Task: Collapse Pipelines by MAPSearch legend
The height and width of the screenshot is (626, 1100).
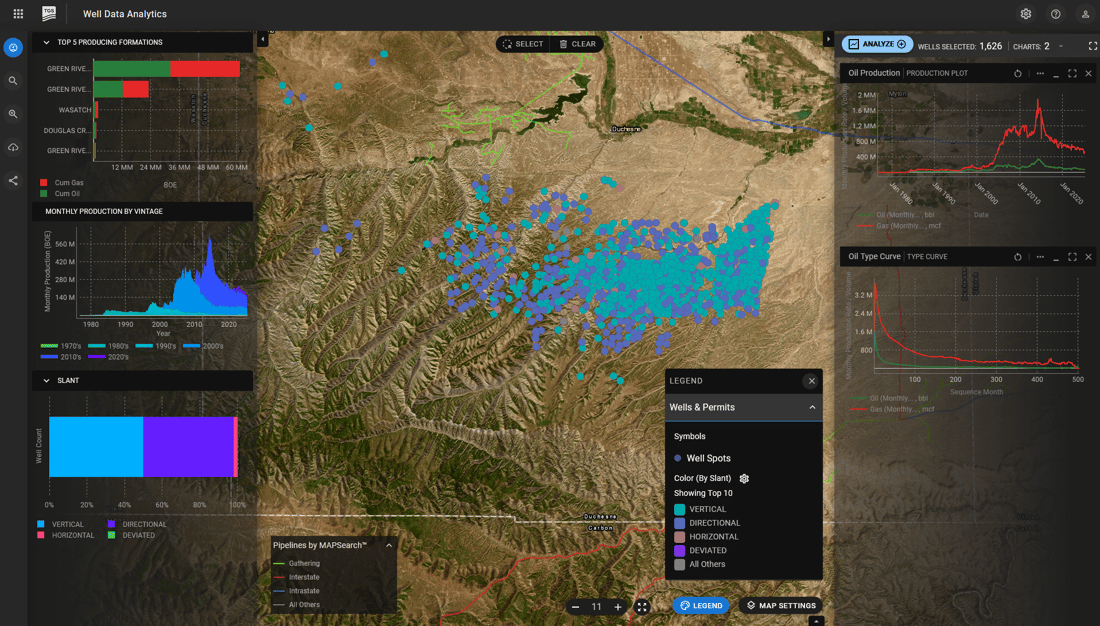Action: pos(389,545)
